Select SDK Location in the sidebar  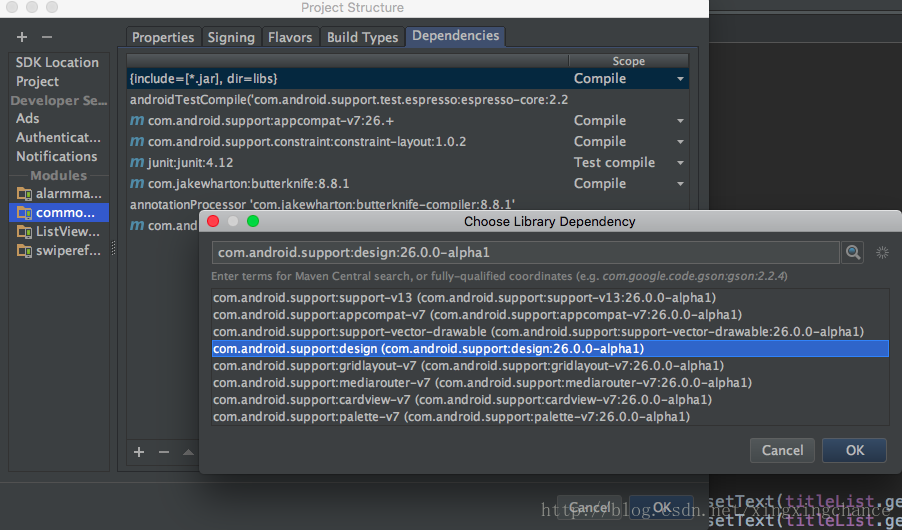[57, 62]
